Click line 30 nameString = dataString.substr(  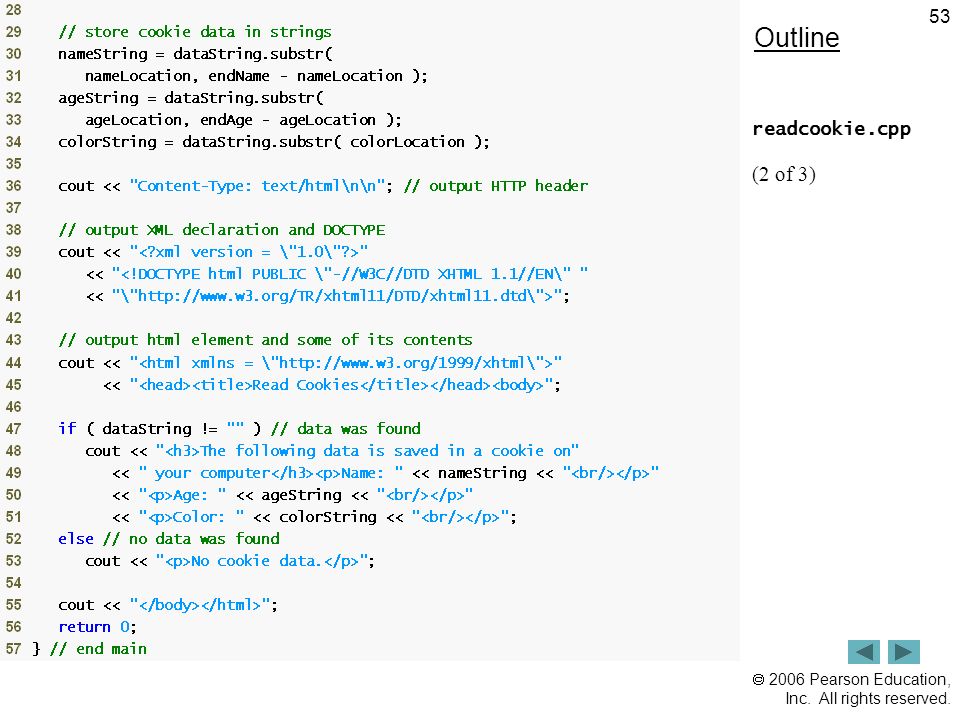(x=195, y=54)
